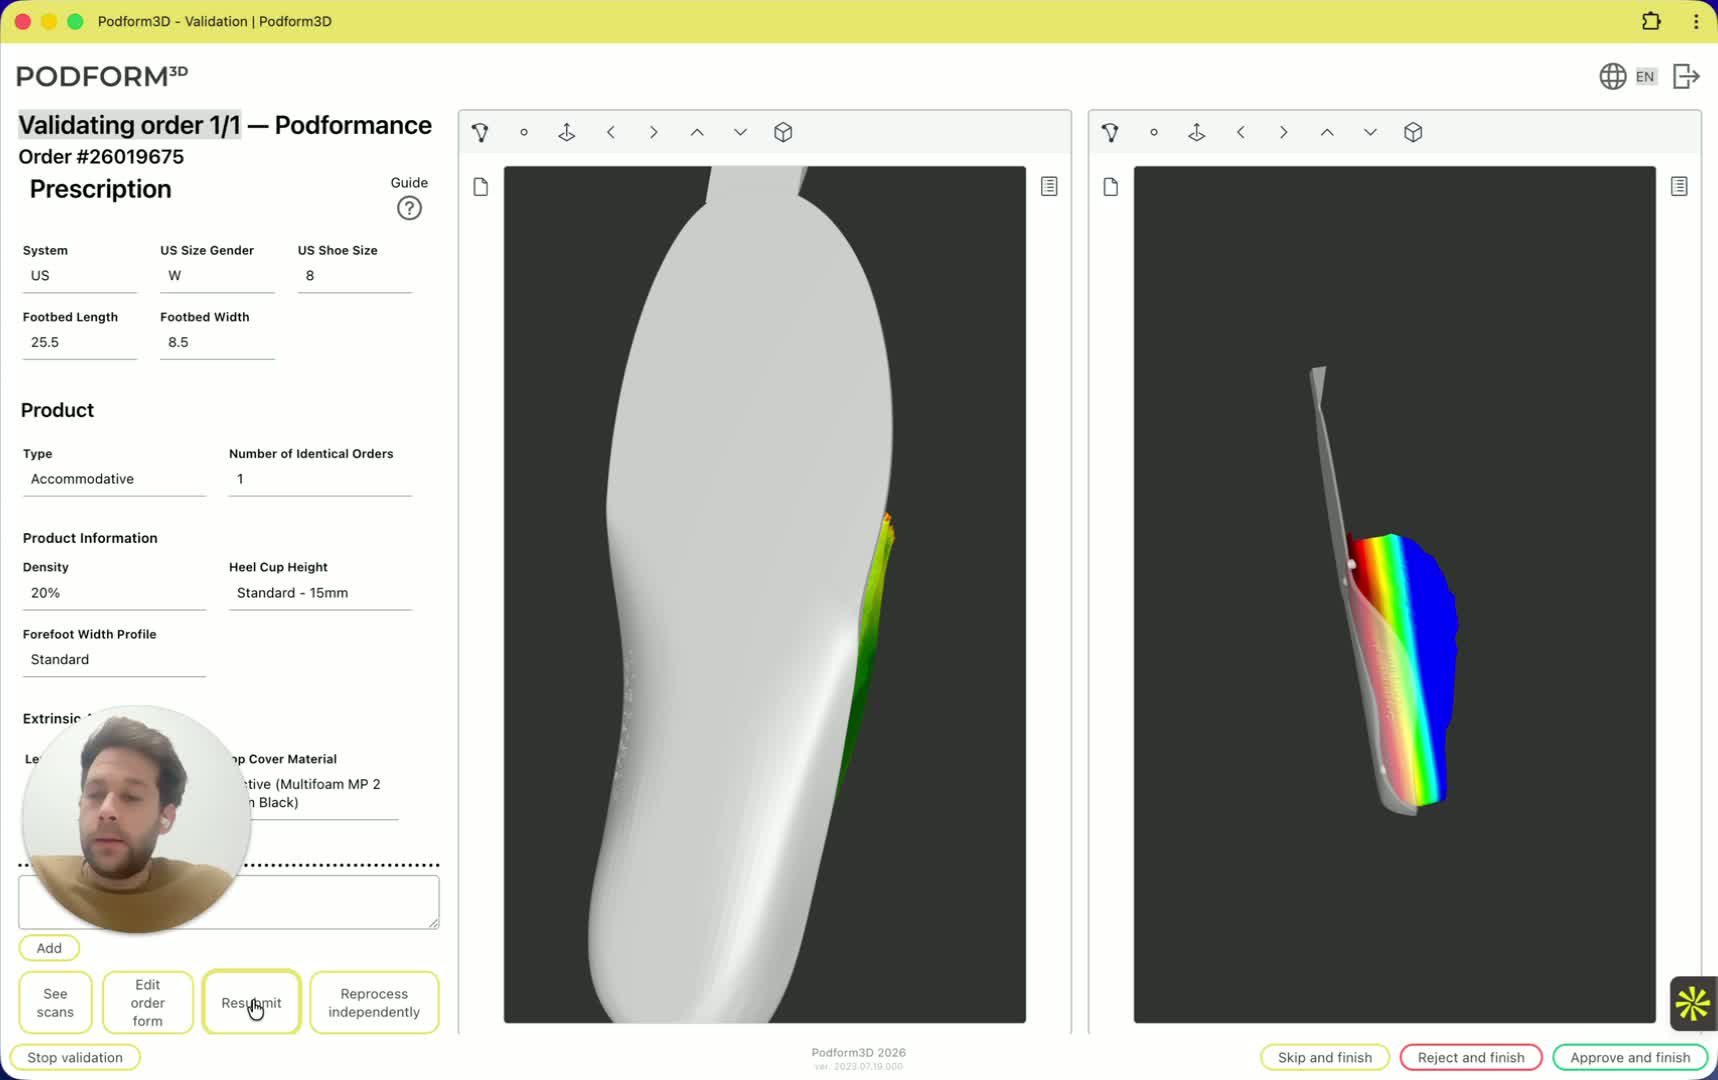1718x1080 pixels.
Task: Click the globe language icon
Action: [1612, 76]
